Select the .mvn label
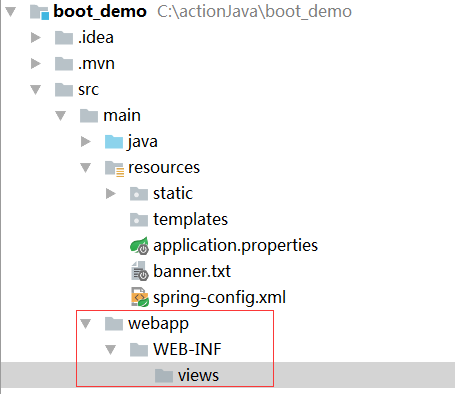 96,64
